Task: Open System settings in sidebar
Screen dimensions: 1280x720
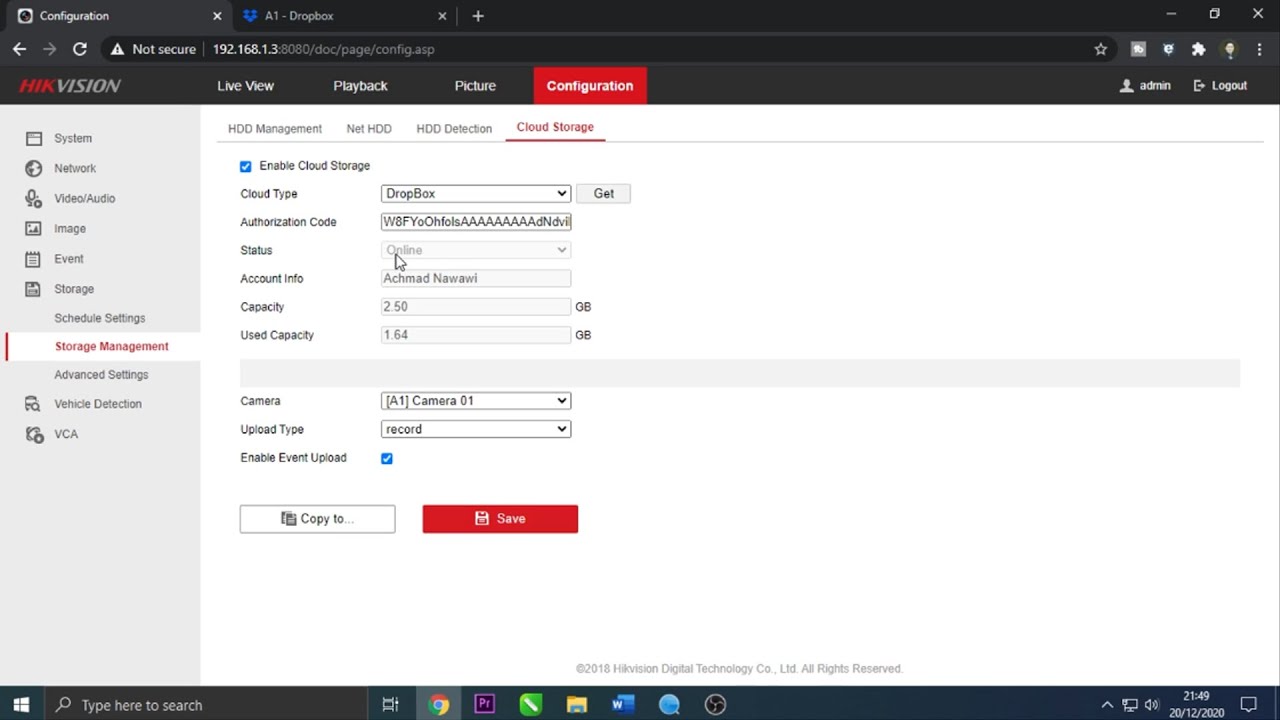Action: [x=73, y=138]
